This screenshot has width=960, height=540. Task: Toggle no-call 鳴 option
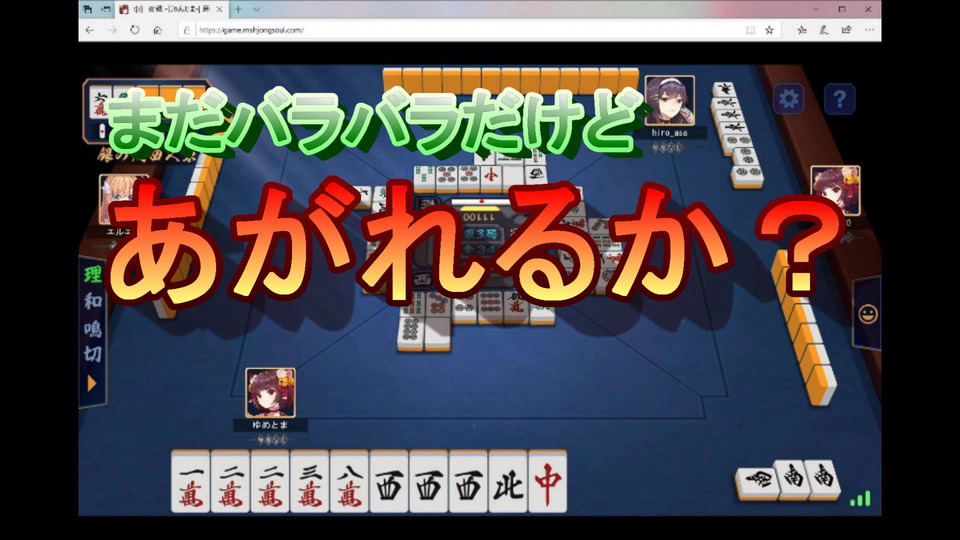93,328
